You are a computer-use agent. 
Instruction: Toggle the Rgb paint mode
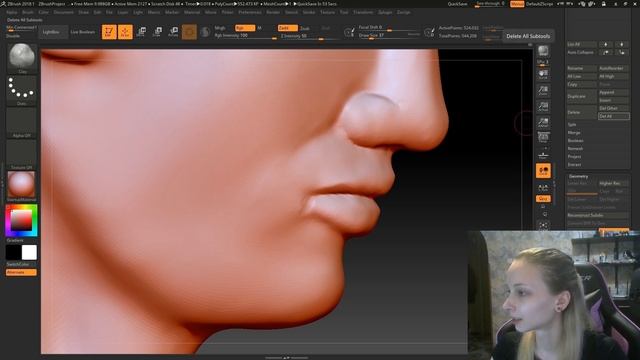pyautogui.click(x=245, y=28)
